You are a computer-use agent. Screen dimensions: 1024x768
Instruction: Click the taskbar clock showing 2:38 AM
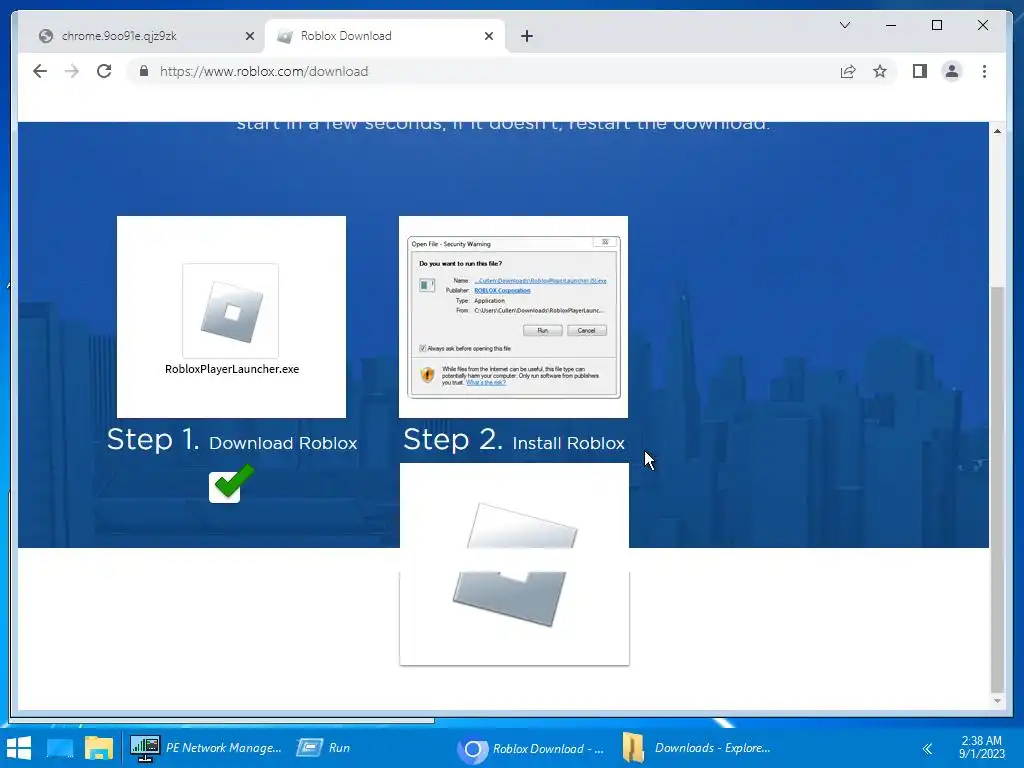tap(982, 747)
